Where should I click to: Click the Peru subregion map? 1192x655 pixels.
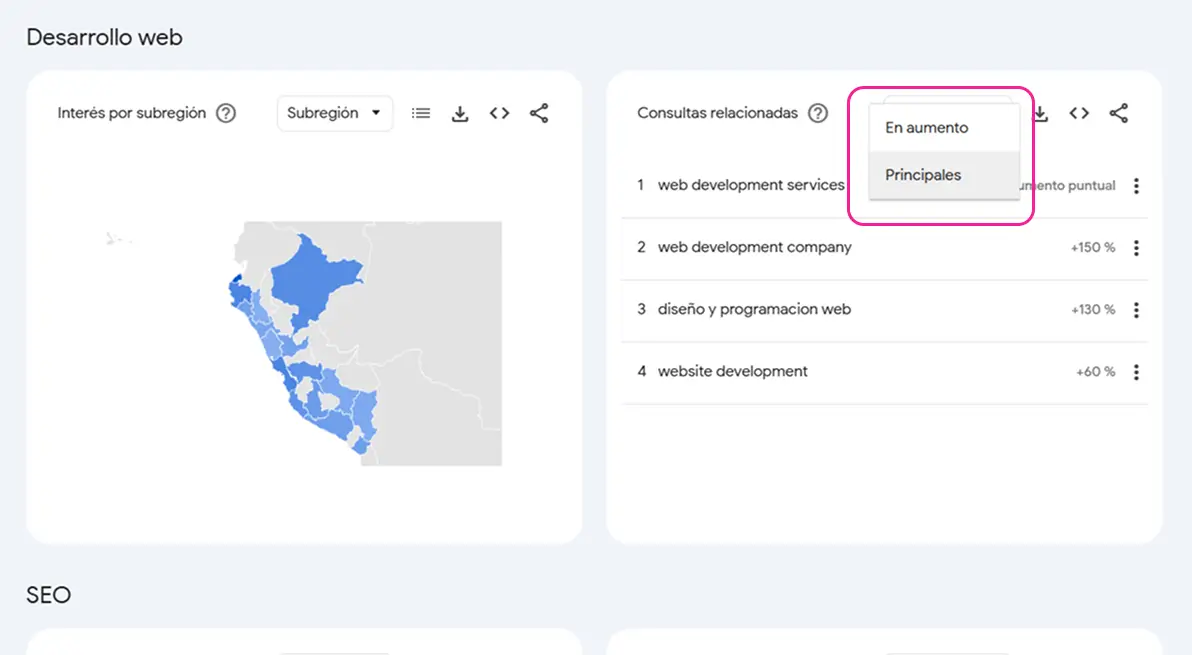pyautogui.click(x=304, y=342)
